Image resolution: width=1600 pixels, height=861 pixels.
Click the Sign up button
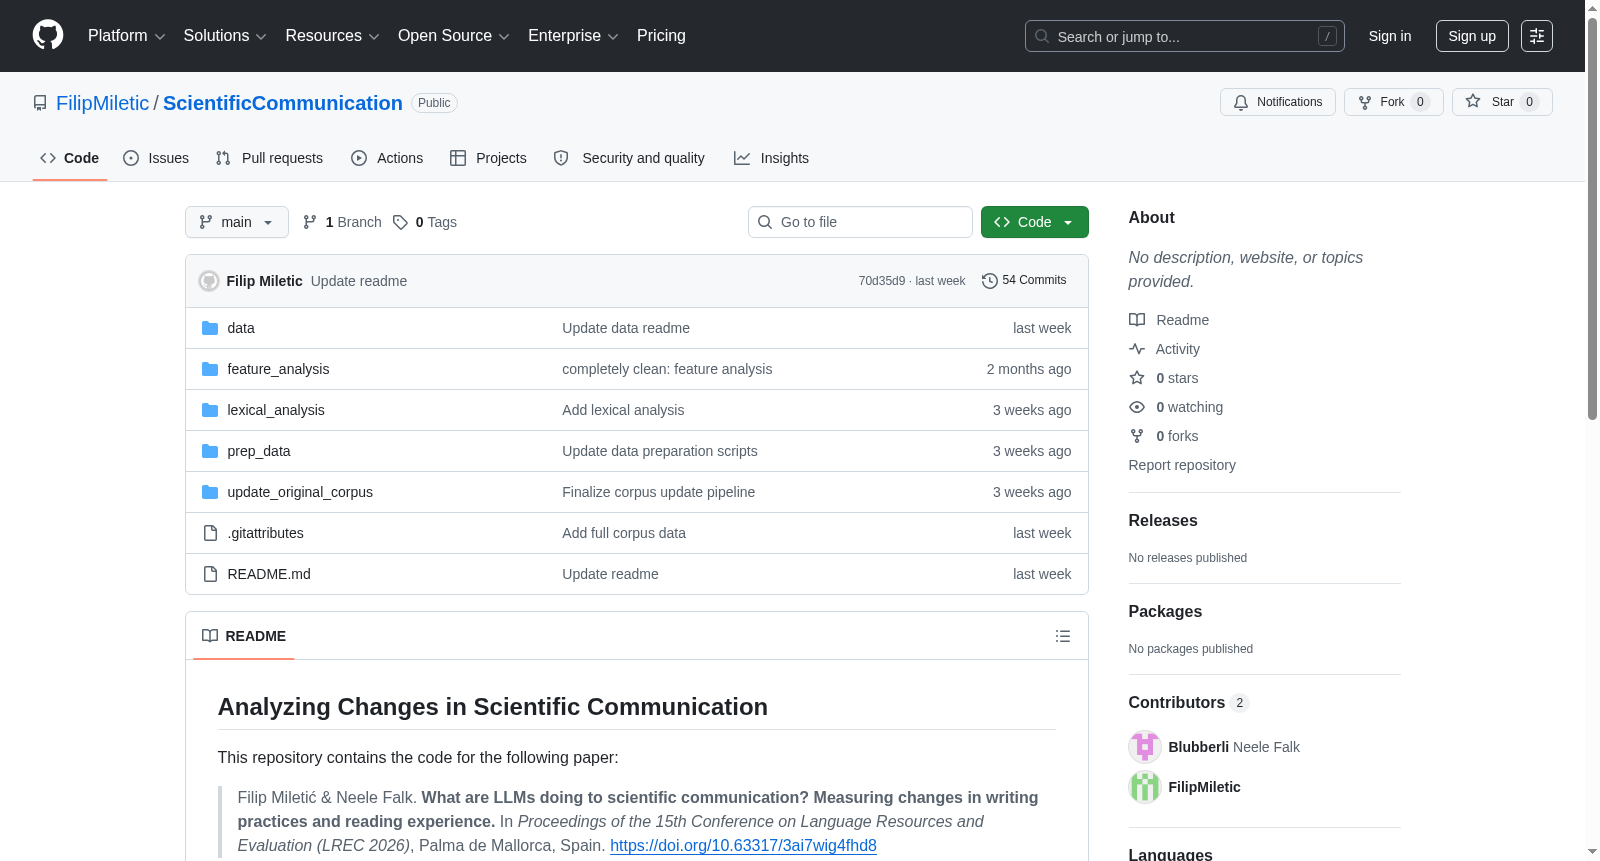1472,36
